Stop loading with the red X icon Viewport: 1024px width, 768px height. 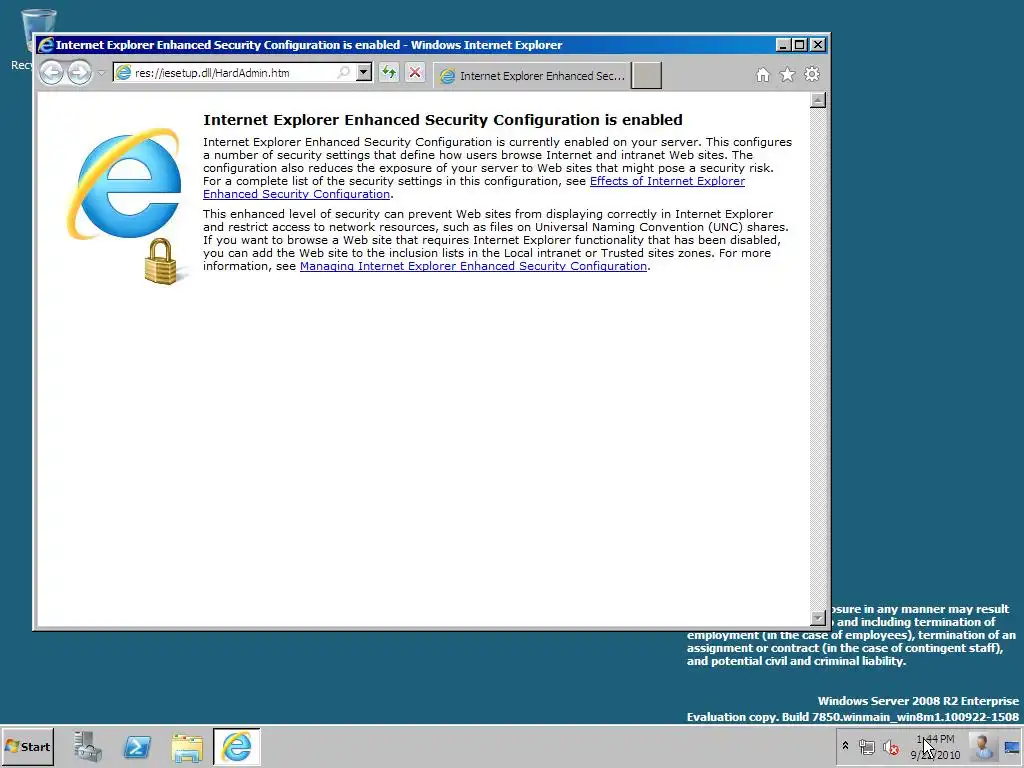(x=415, y=72)
